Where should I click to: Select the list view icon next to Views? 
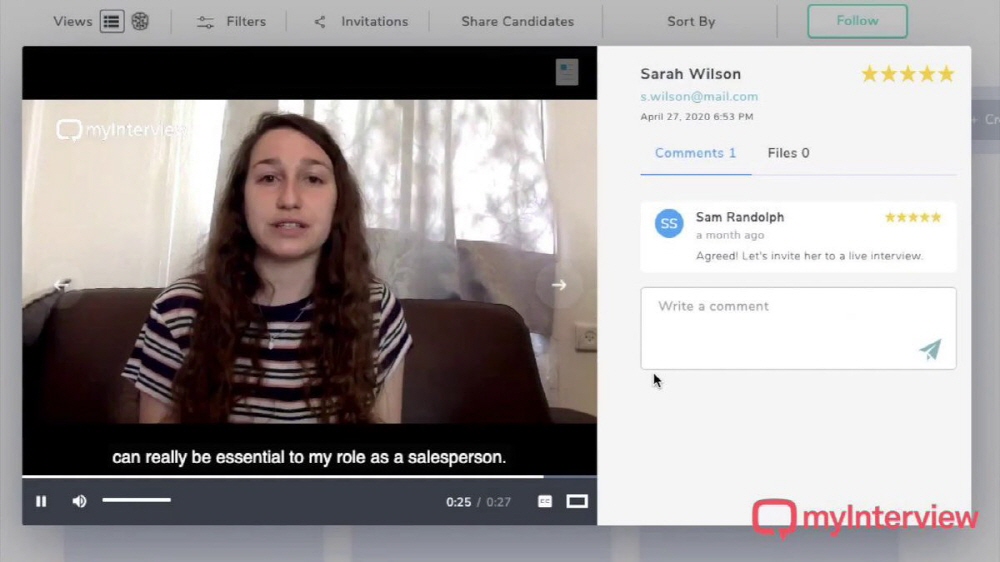tap(112, 21)
